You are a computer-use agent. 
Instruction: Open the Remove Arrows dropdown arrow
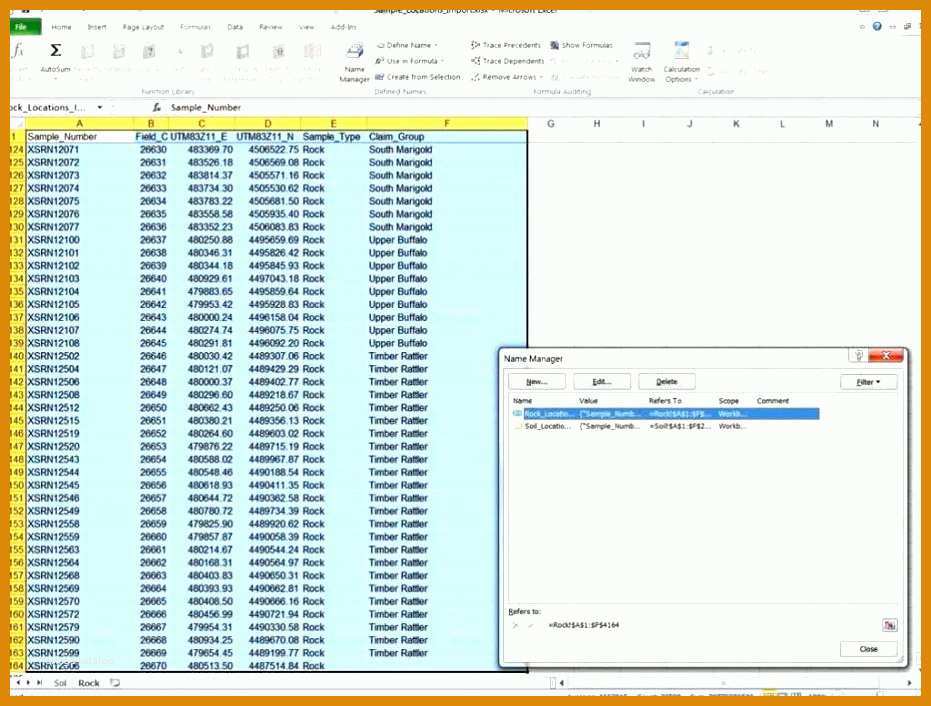point(542,77)
